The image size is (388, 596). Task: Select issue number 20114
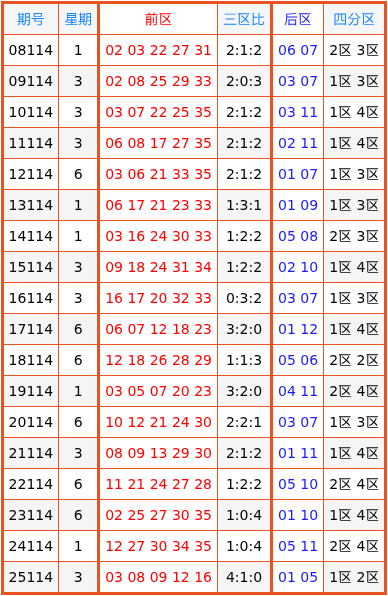pyautogui.click(x=31, y=422)
